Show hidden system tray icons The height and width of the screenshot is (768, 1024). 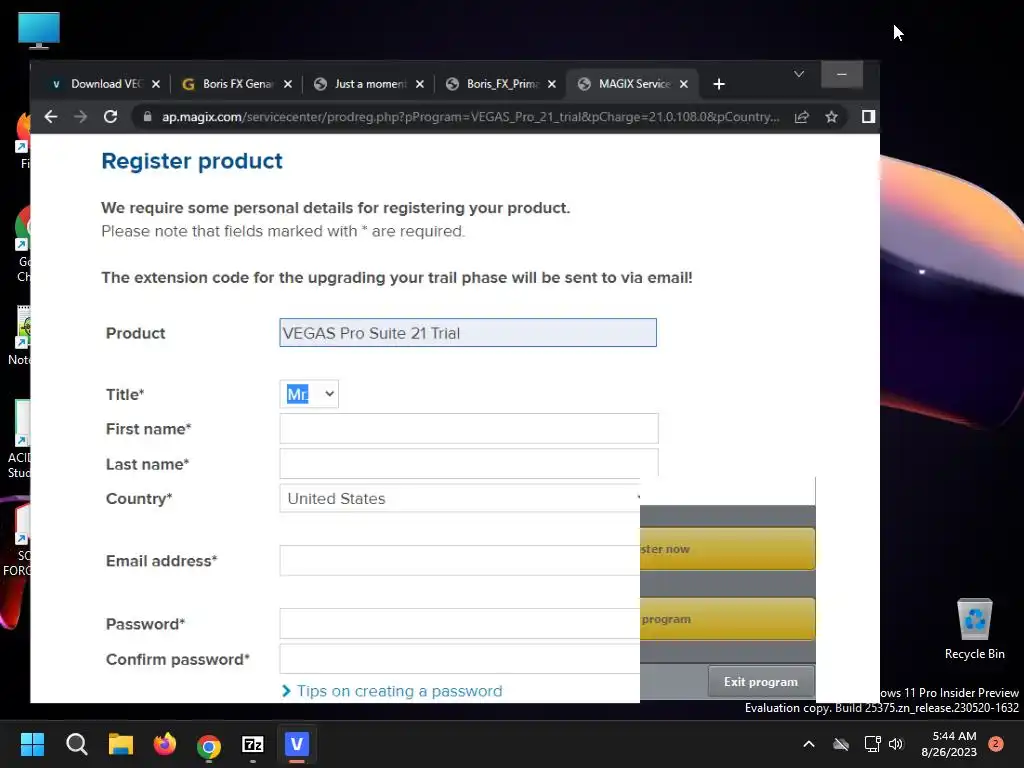(x=808, y=744)
